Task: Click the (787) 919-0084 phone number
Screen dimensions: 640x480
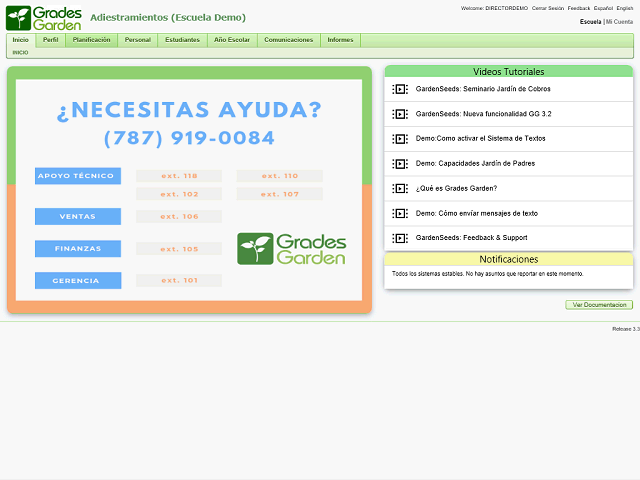Action: (x=189, y=138)
